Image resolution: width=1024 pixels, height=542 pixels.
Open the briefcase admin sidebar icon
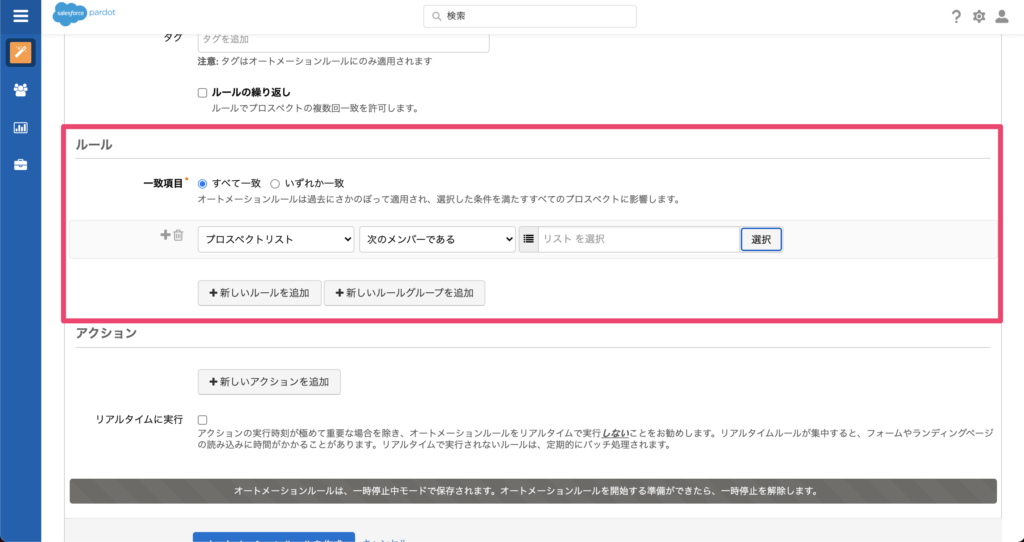(x=20, y=165)
